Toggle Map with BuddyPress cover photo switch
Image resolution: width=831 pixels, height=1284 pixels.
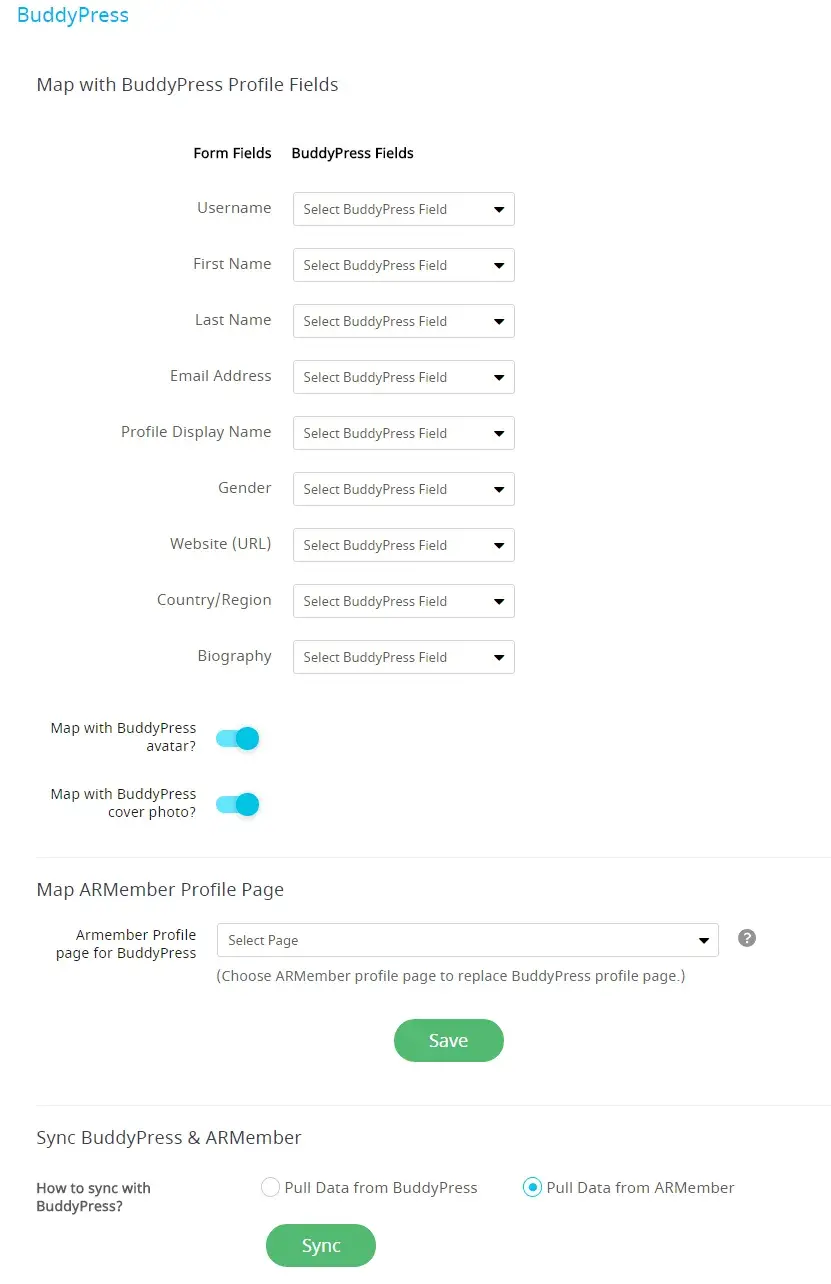point(238,804)
